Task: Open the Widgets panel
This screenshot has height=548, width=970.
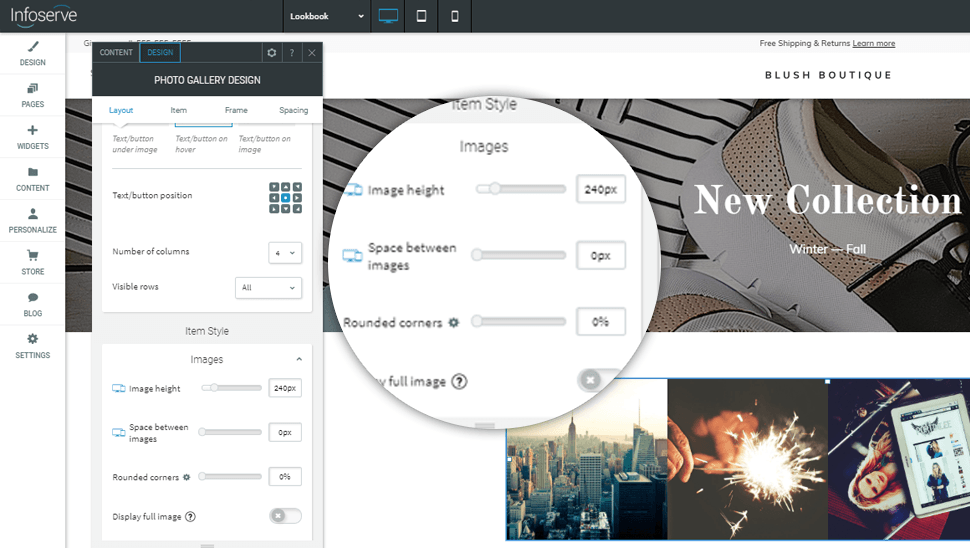Action: coord(32,137)
